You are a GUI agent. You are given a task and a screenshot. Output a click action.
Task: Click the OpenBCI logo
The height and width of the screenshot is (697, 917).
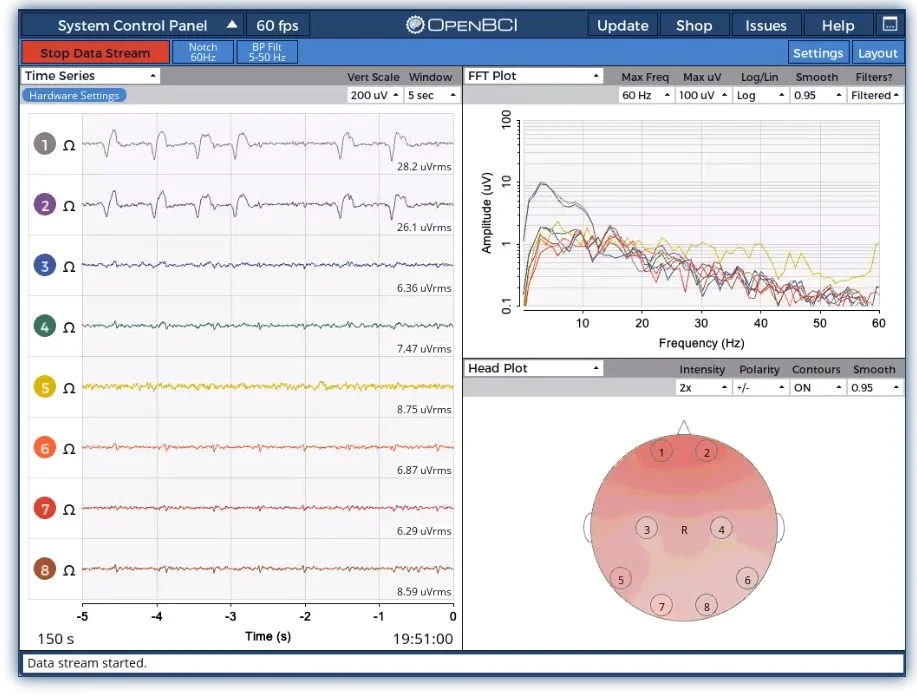pyautogui.click(x=462, y=25)
